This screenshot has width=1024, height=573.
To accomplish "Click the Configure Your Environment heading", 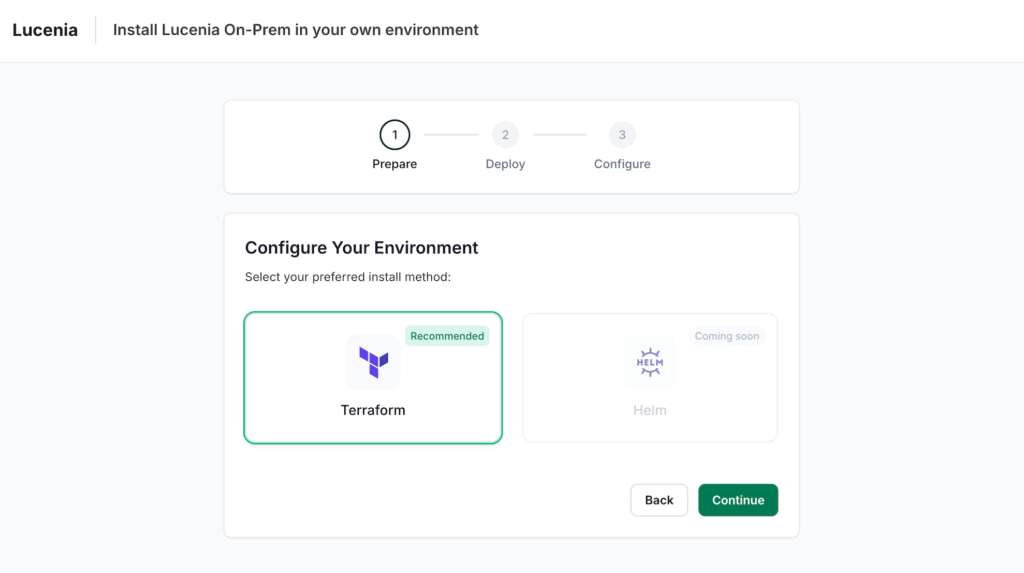I will pos(362,248).
